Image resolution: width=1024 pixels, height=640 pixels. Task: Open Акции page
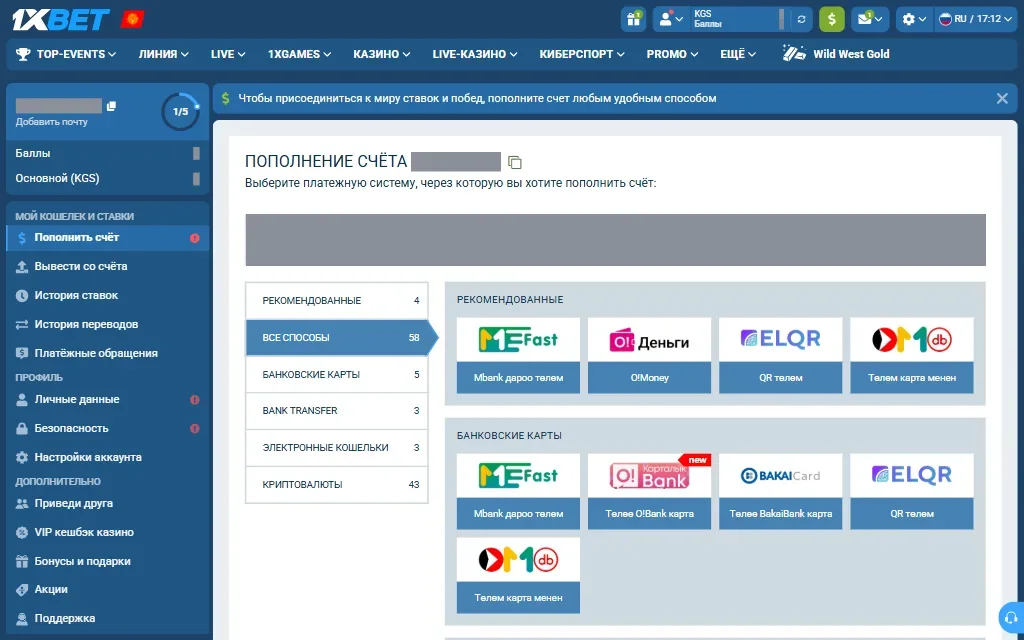108,589
